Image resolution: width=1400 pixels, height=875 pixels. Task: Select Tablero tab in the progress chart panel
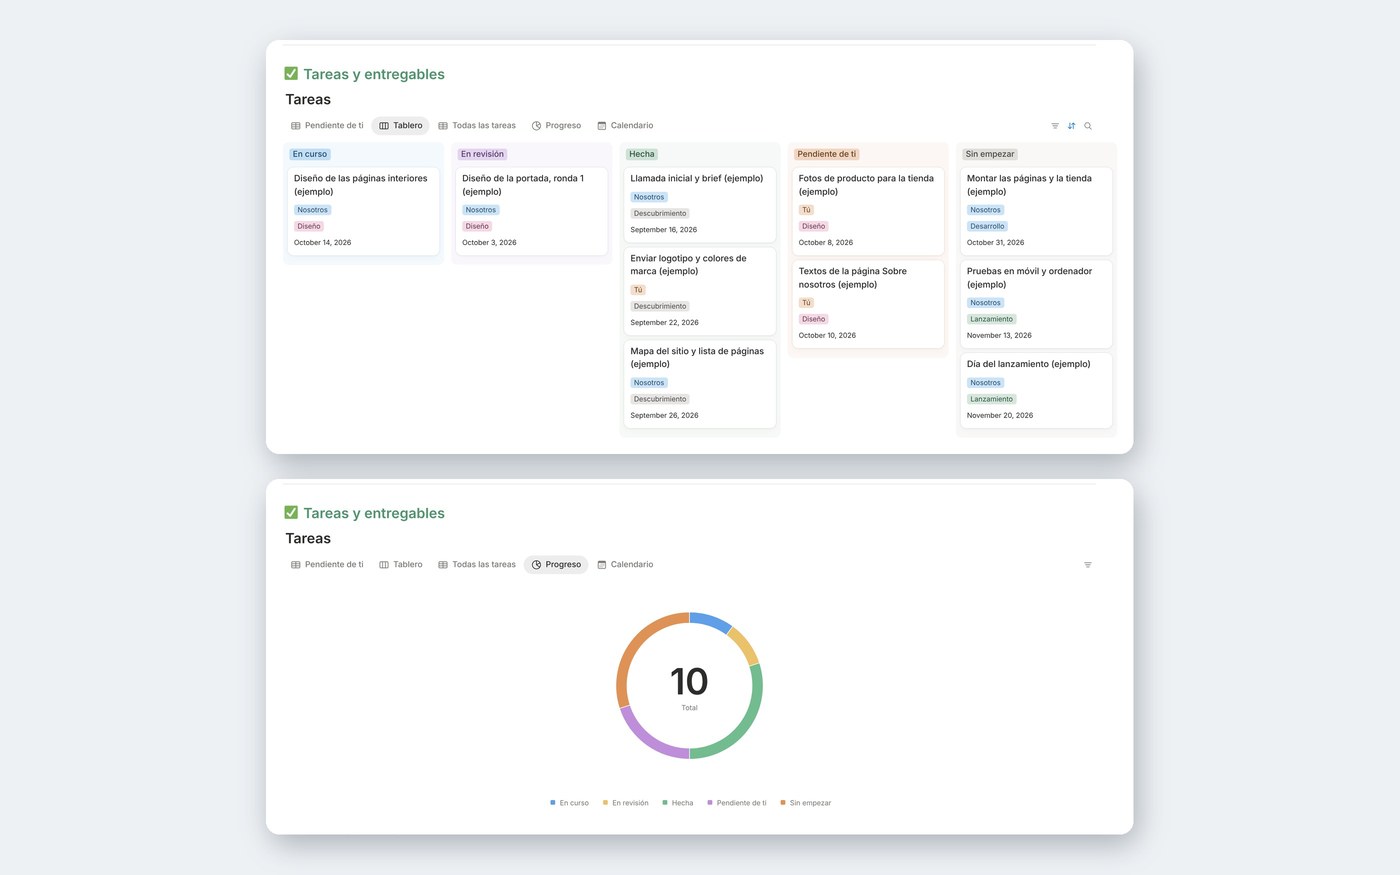click(x=400, y=565)
